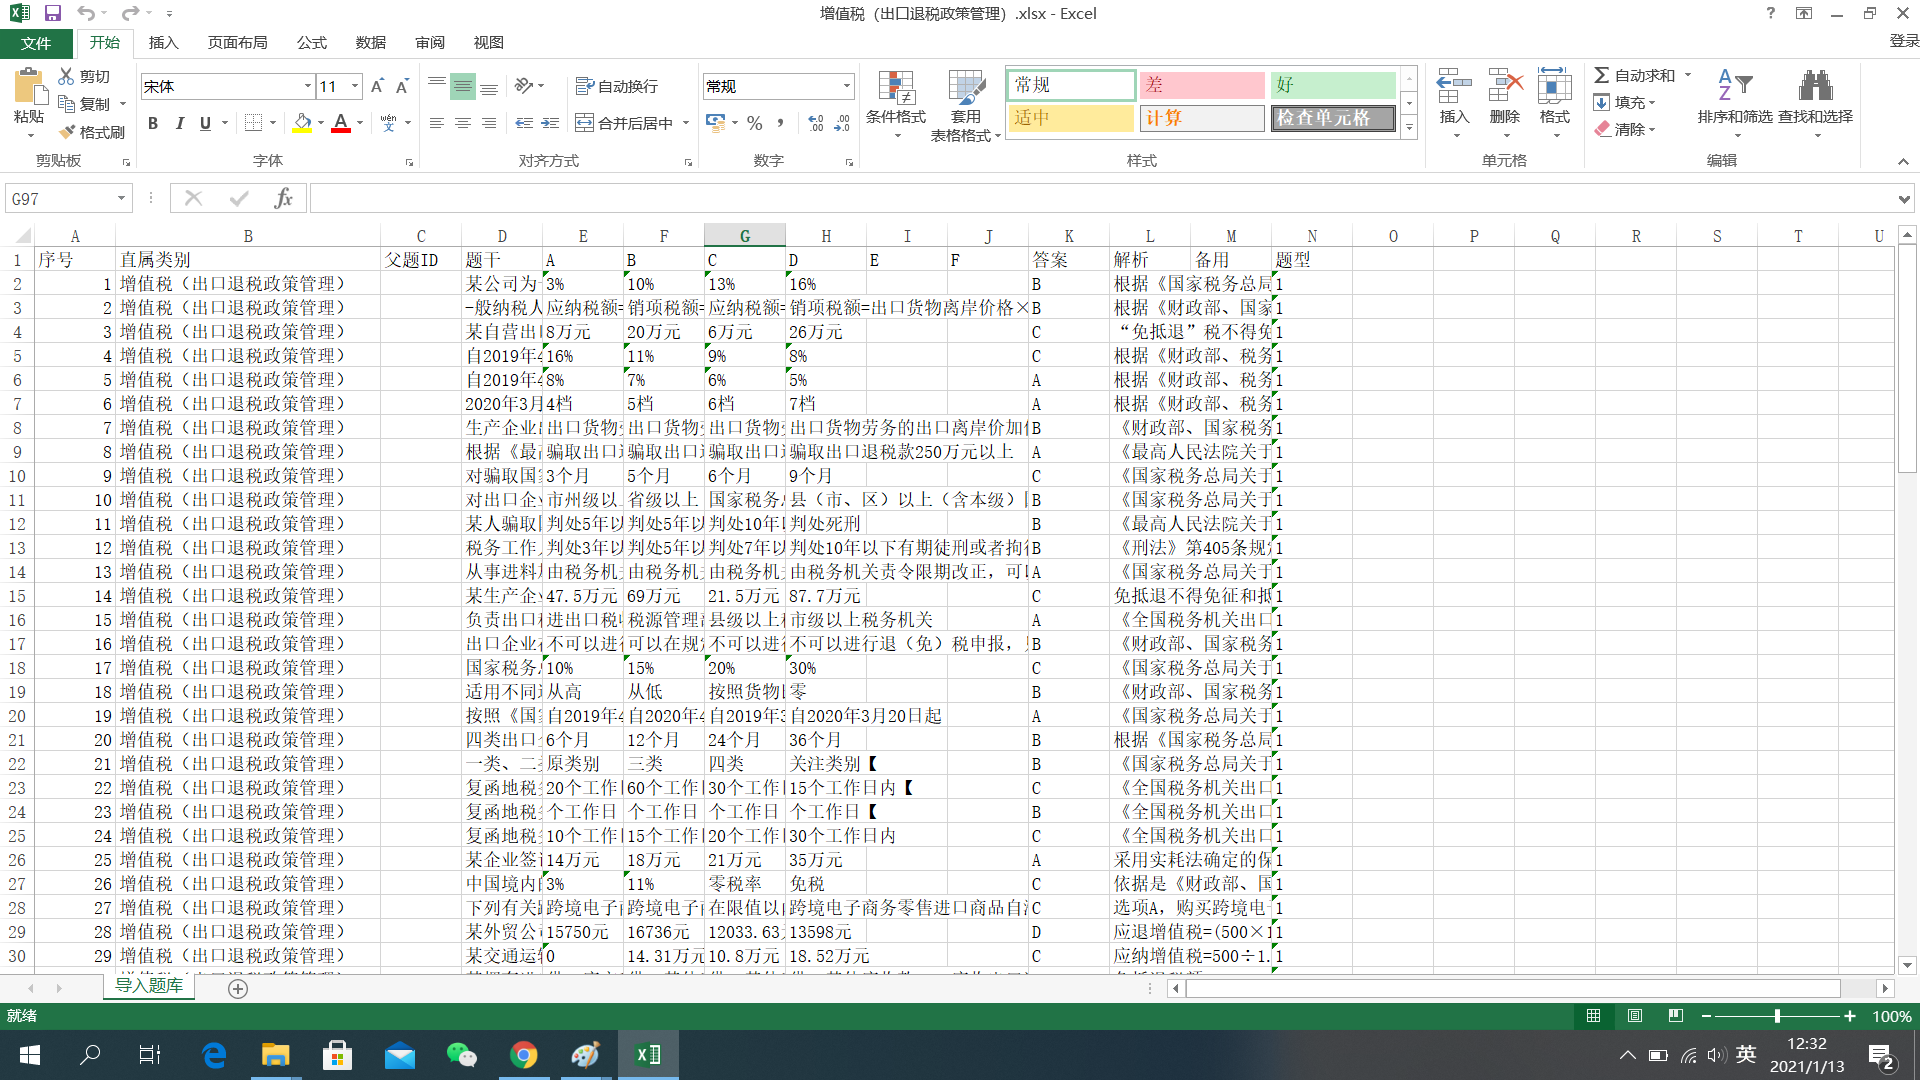The image size is (1920, 1080).
Task: Decrease font size with the smaller A icon
Action: point(401,87)
